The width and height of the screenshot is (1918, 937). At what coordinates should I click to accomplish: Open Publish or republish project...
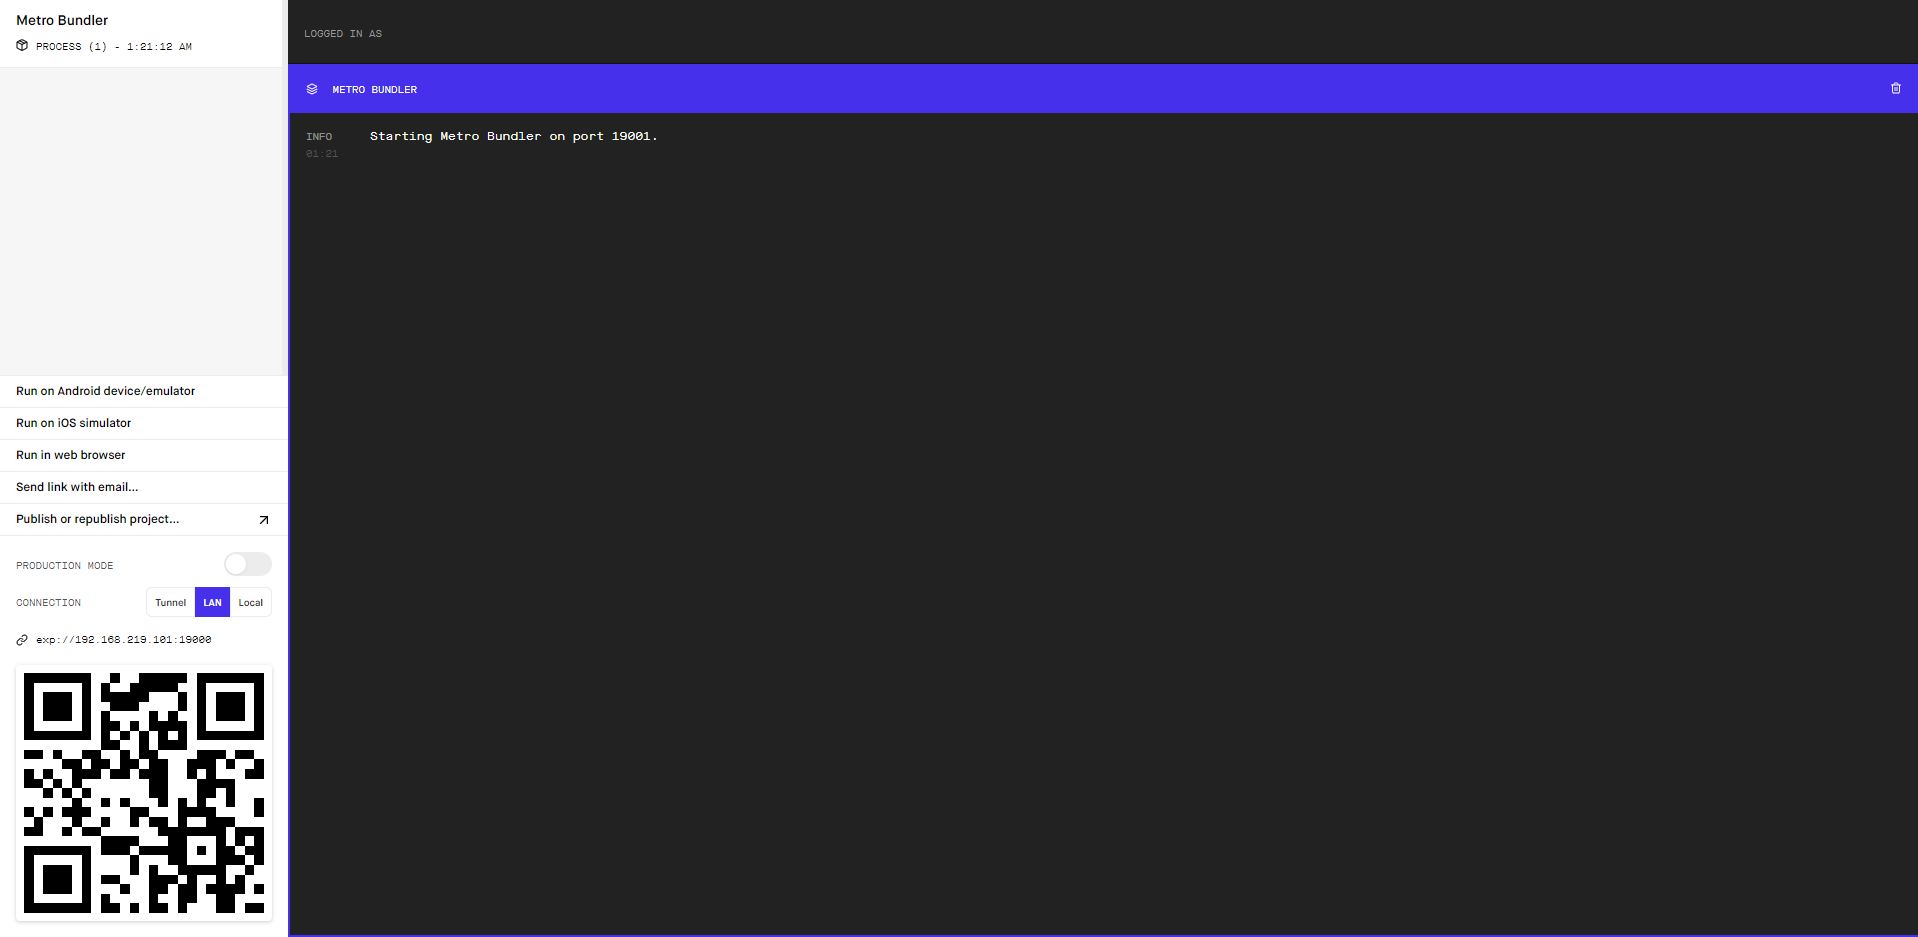click(144, 519)
